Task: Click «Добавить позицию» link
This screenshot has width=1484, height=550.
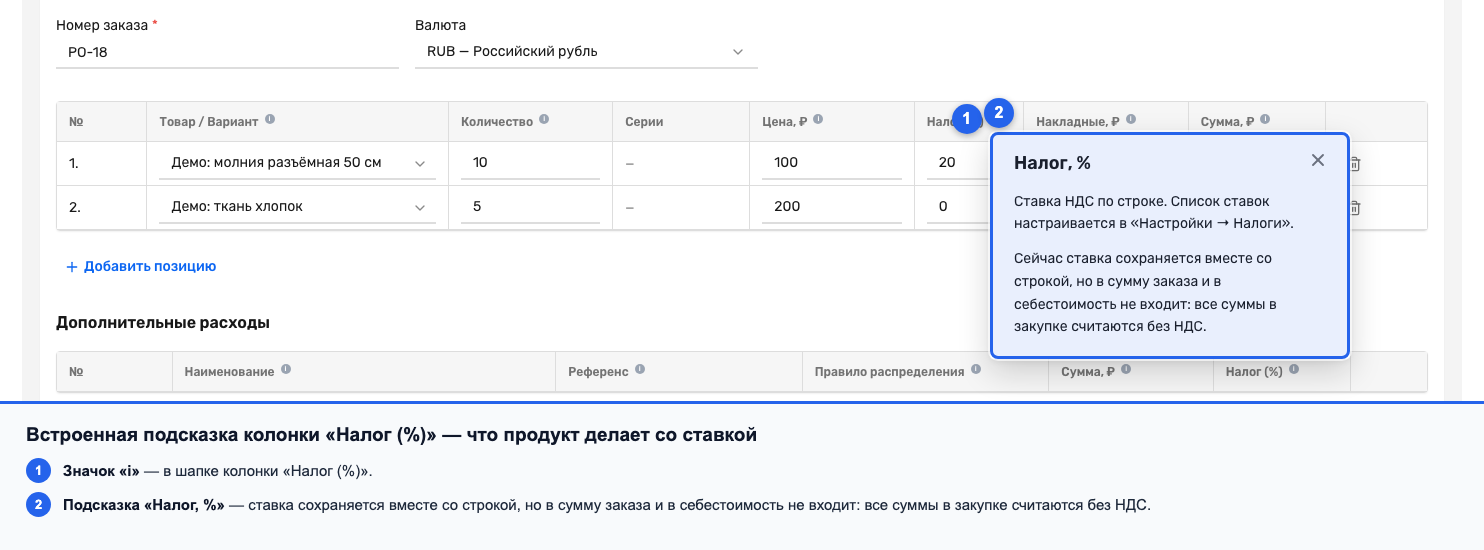Action: pyautogui.click(x=141, y=267)
